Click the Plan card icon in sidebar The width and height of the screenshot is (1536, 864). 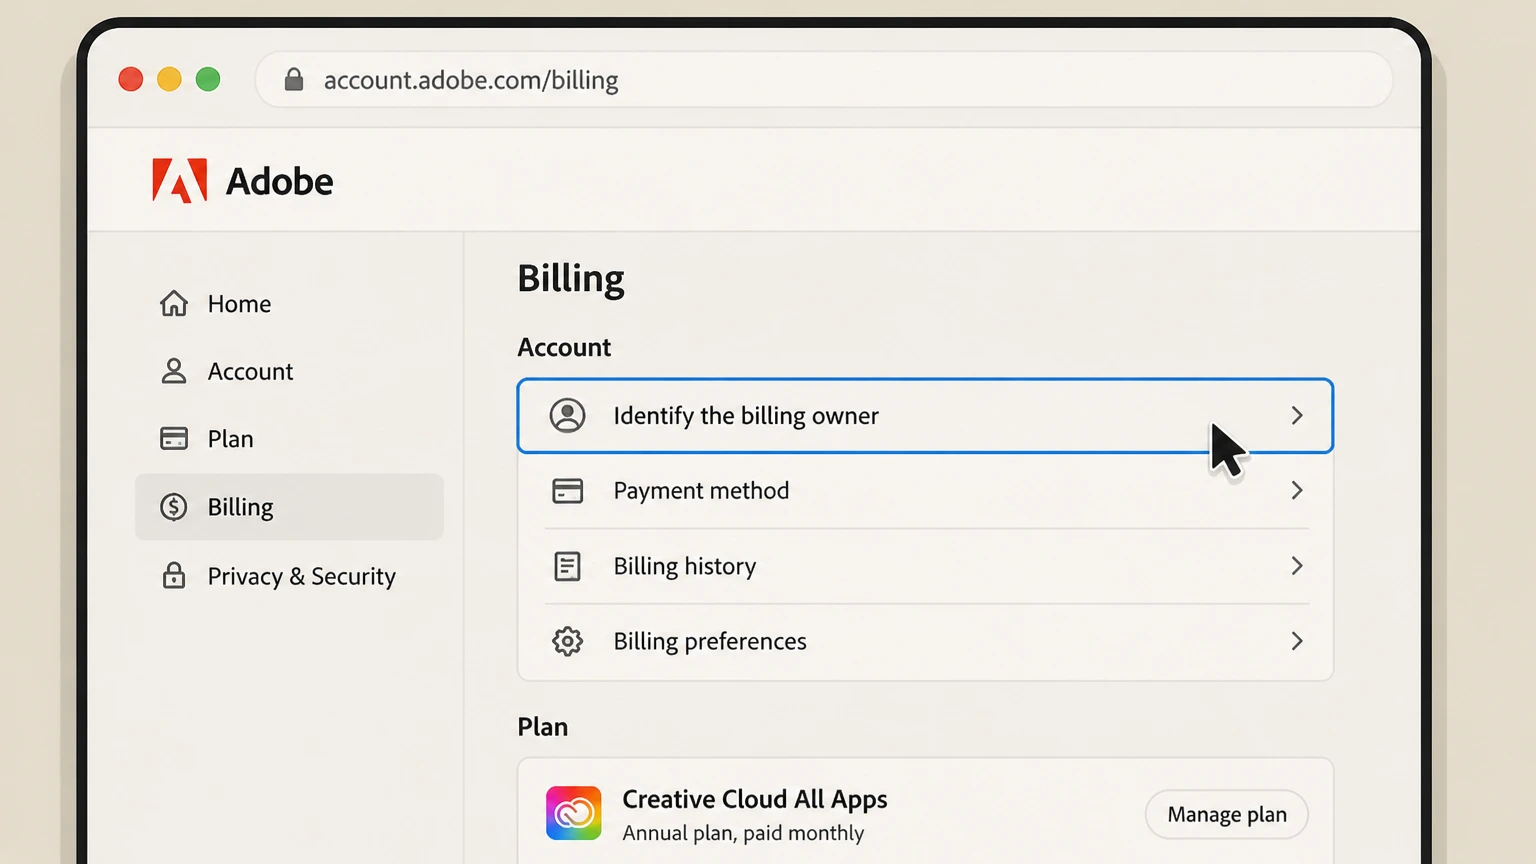click(174, 438)
